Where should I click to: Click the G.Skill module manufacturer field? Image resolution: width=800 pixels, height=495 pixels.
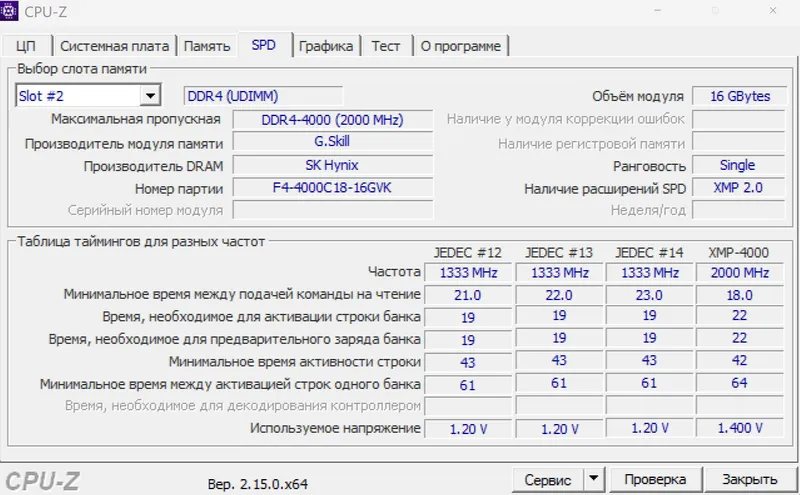(x=333, y=141)
